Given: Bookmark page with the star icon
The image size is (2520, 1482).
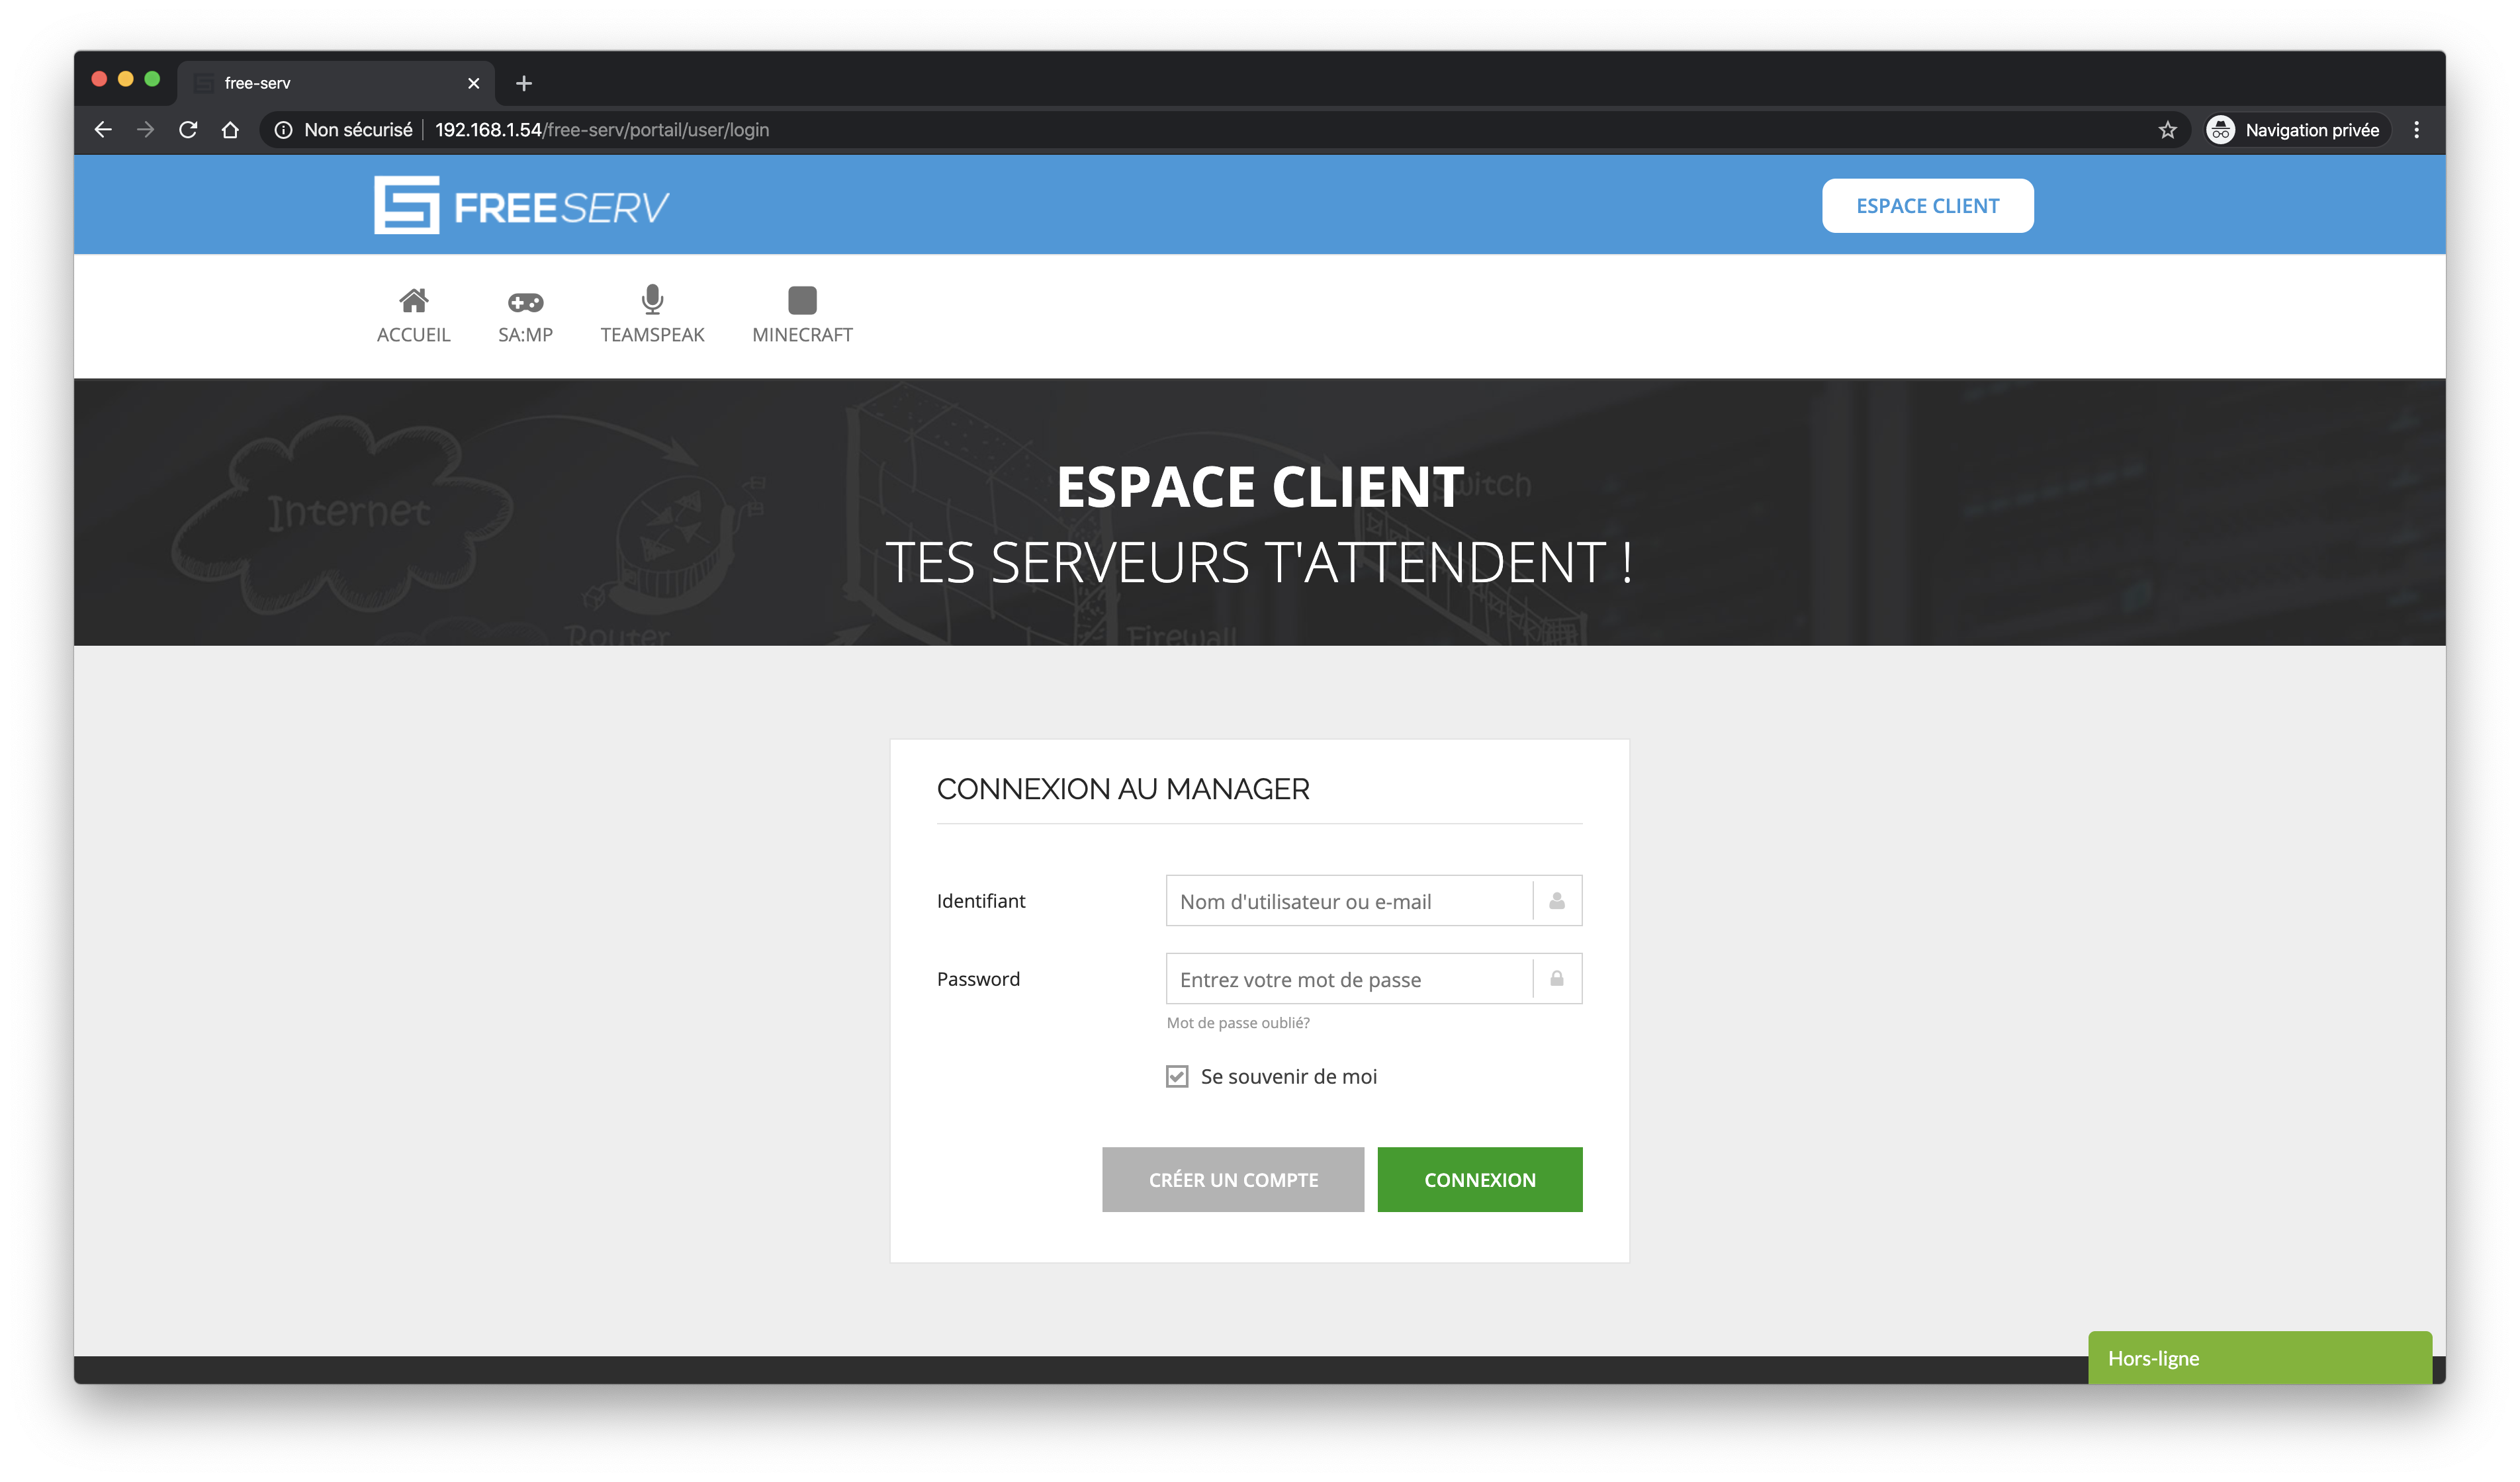Looking at the screenshot, I should tap(2167, 130).
